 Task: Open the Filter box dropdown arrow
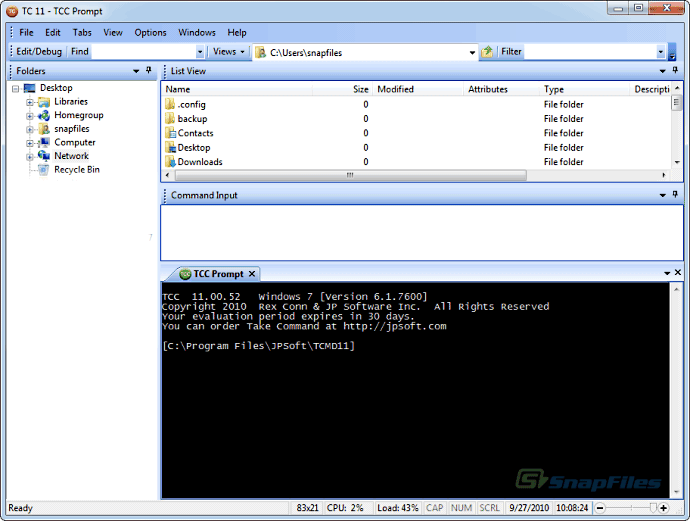(661, 52)
